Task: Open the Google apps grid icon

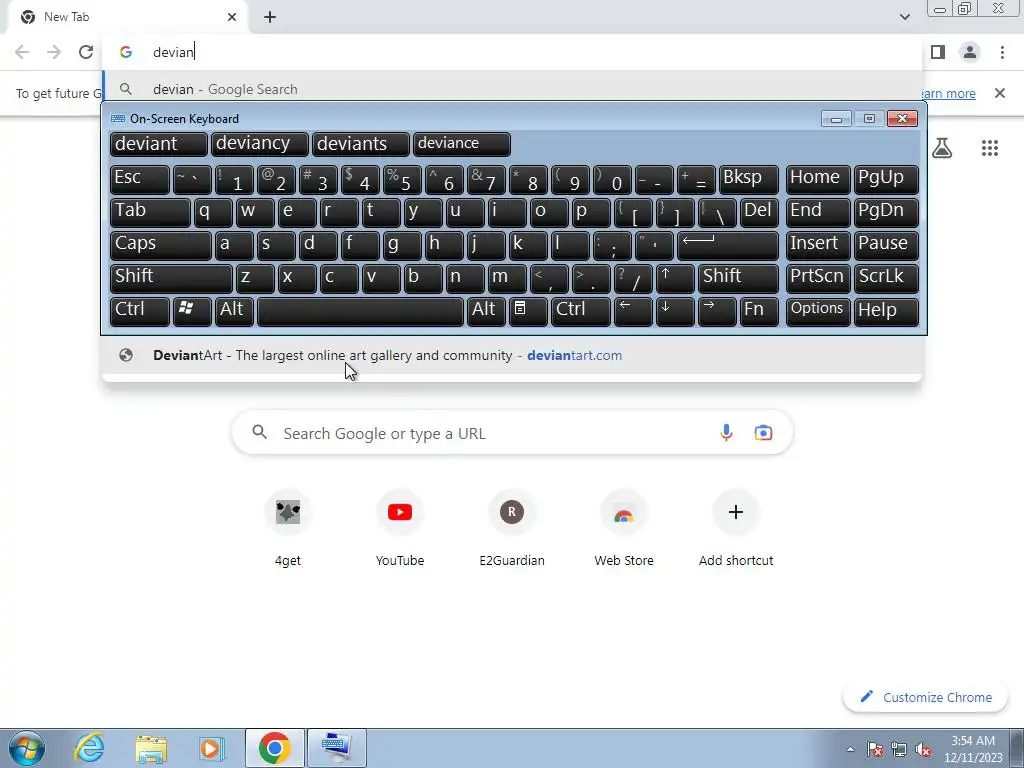Action: (990, 148)
